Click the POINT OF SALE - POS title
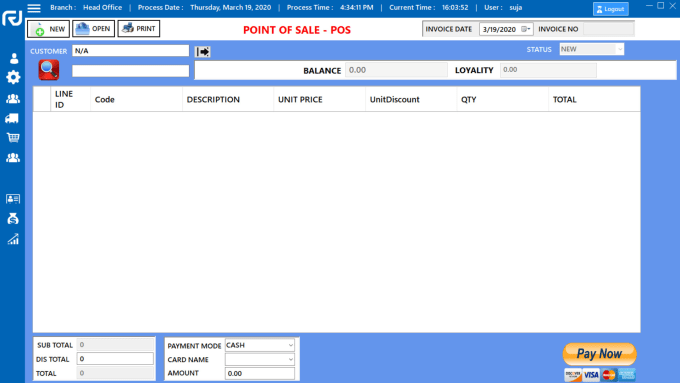The width and height of the screenshot is (680, 383). tap(297, 30)
